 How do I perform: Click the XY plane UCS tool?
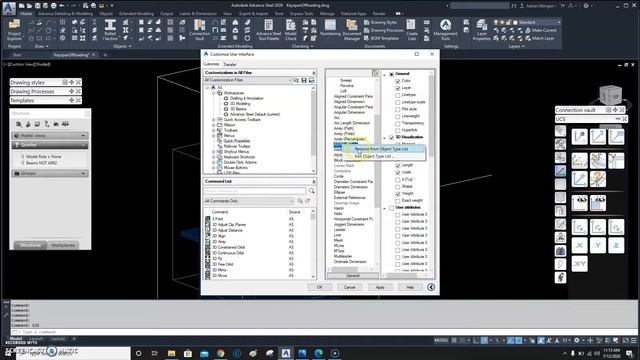(x=579, y=264)
